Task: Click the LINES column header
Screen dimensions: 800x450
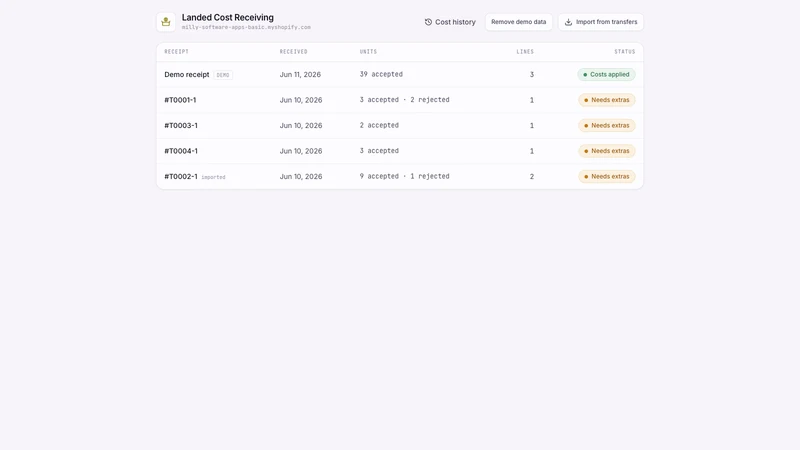Action: point(525,52)
